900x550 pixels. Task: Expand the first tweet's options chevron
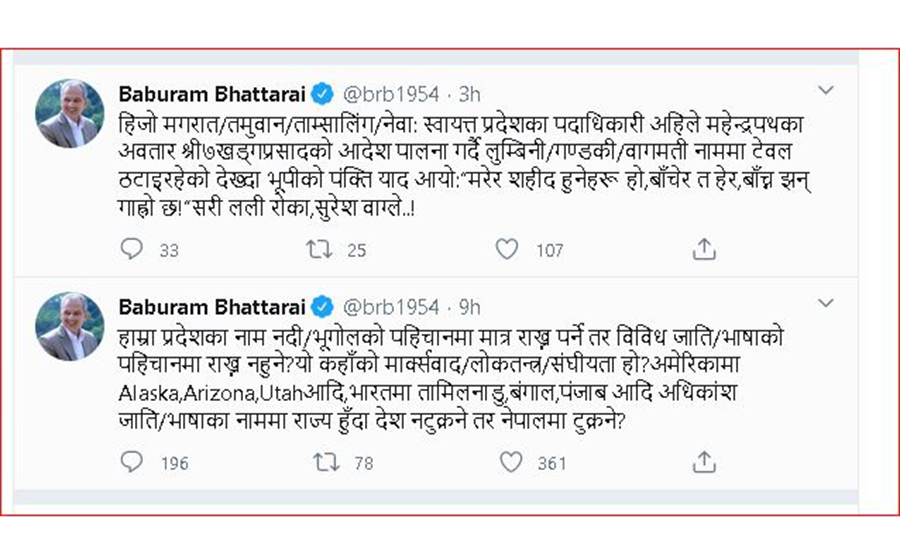826,91
